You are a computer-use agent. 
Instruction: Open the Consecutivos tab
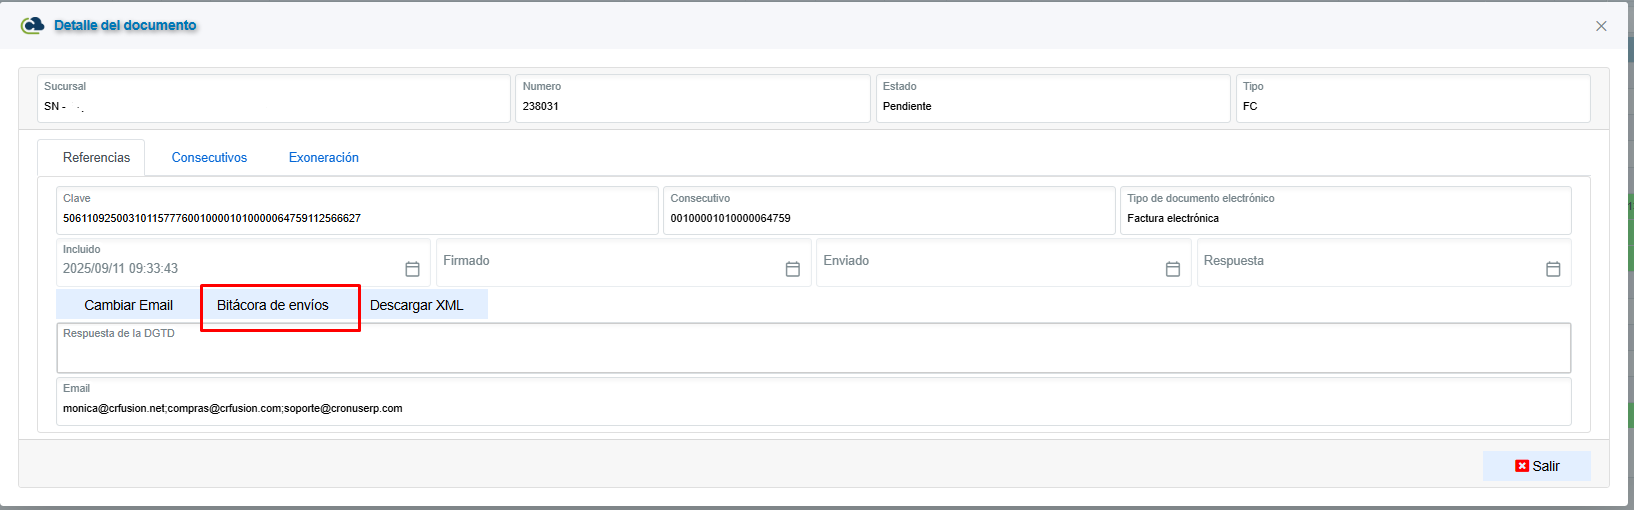(209, 158)
